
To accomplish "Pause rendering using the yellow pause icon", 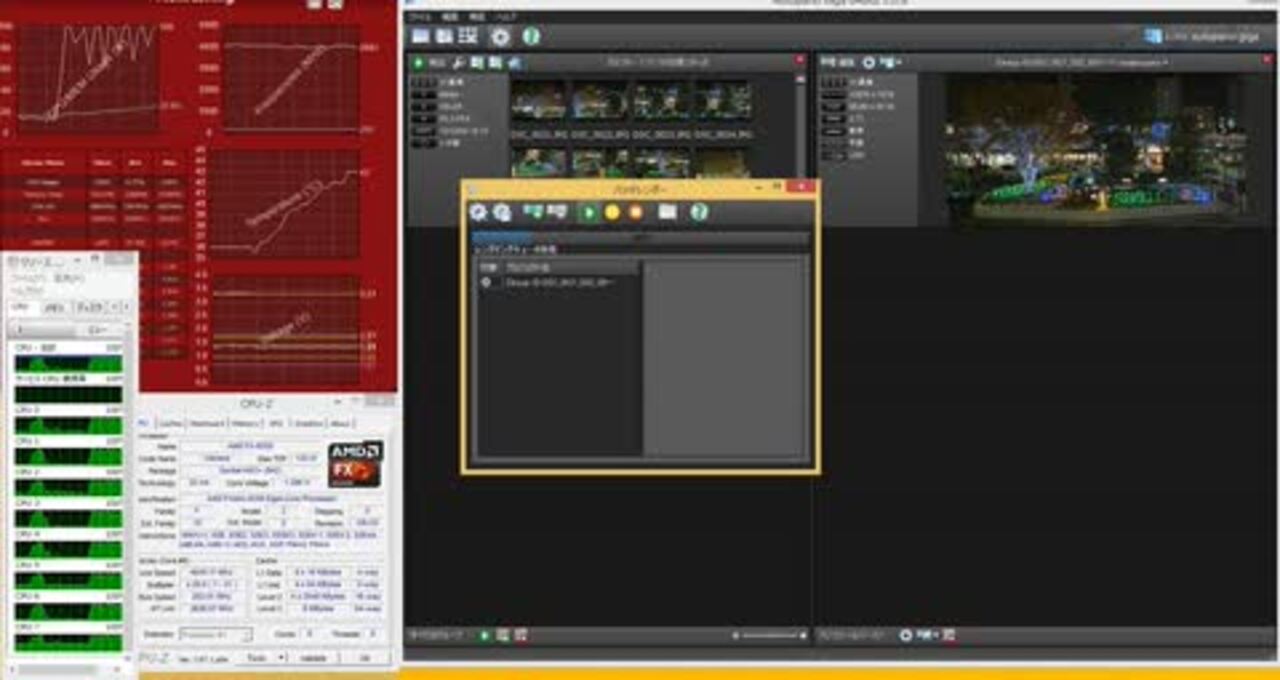I will pyautogui.click(x=612, y=212).
